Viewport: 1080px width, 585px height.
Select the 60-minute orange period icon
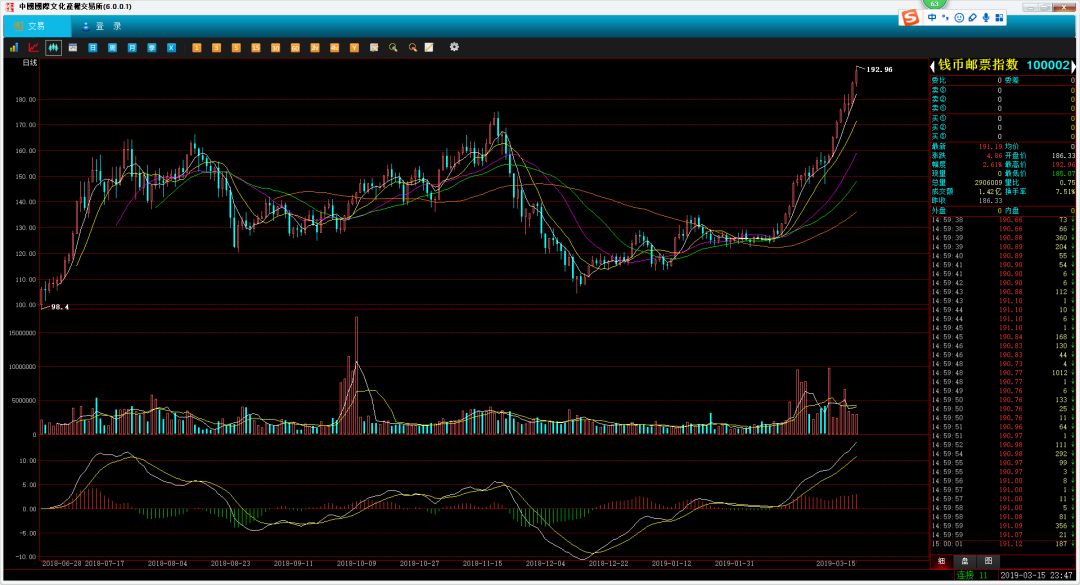tap(295, 48)
